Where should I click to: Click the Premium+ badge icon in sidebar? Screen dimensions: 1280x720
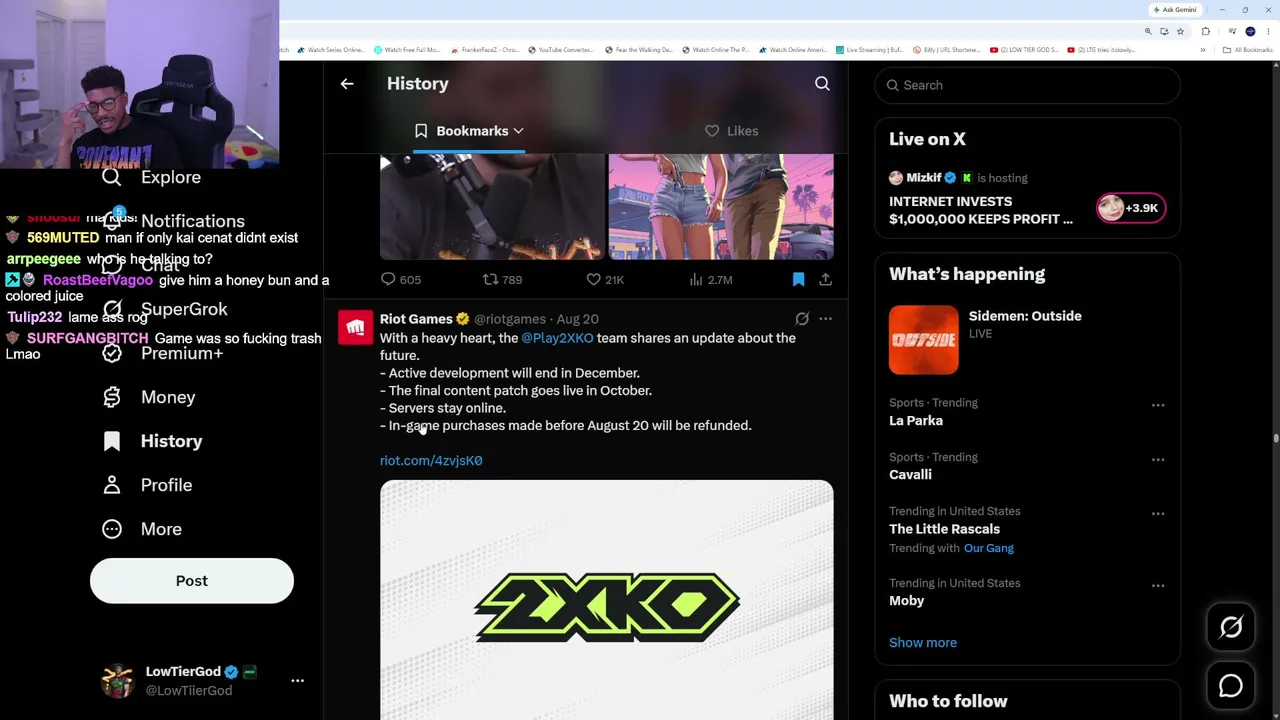pyautogui.click(x=112, y=353)
